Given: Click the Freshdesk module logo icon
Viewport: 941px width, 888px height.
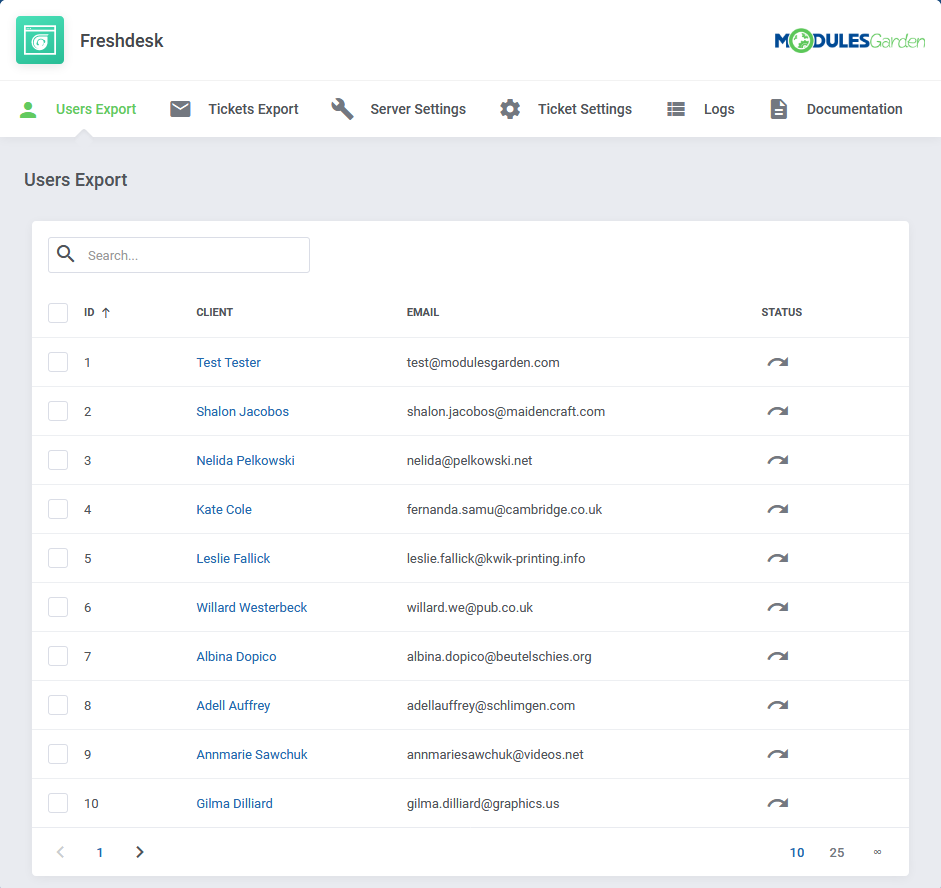Looking at the screenshot, I should pyautogui.click(x=40, y=40).
